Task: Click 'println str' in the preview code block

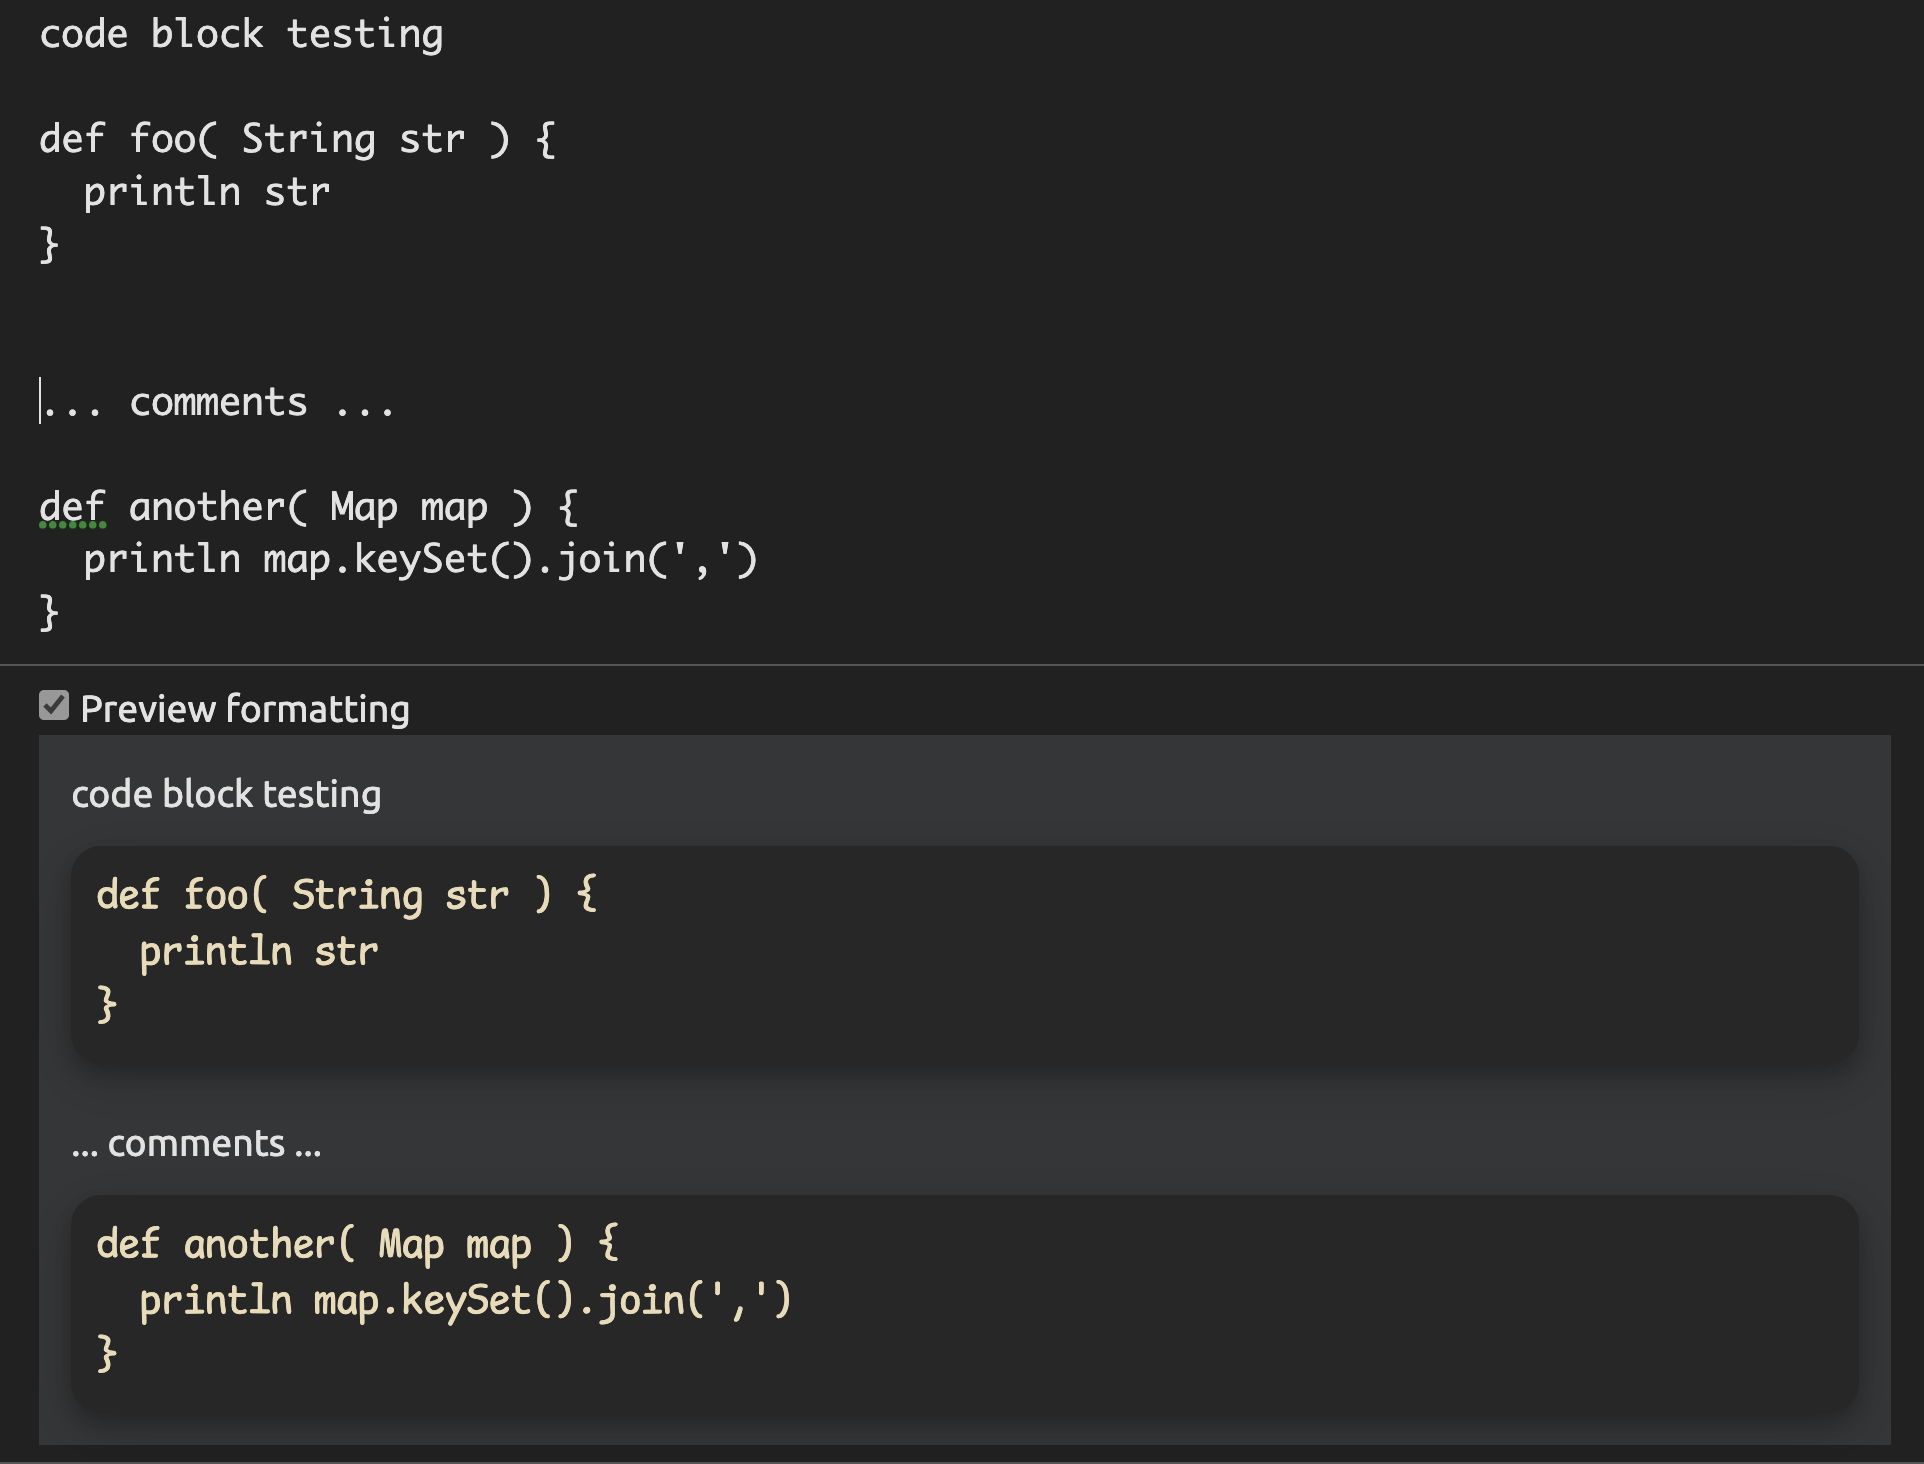Action: click(x=259, y=951)
